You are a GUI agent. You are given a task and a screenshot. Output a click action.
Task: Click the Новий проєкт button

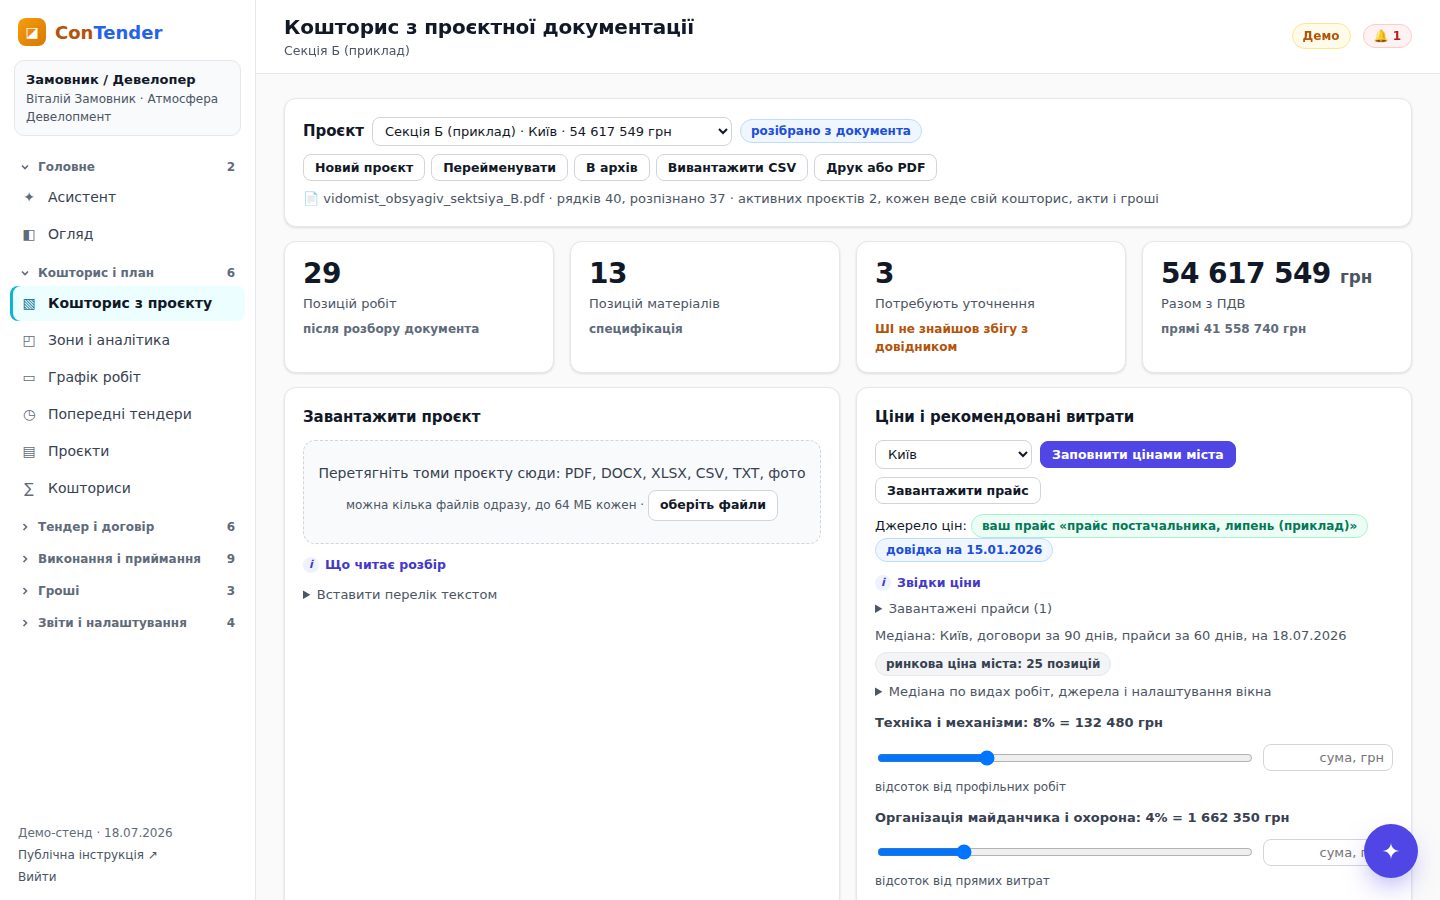[x=364, y=167]
